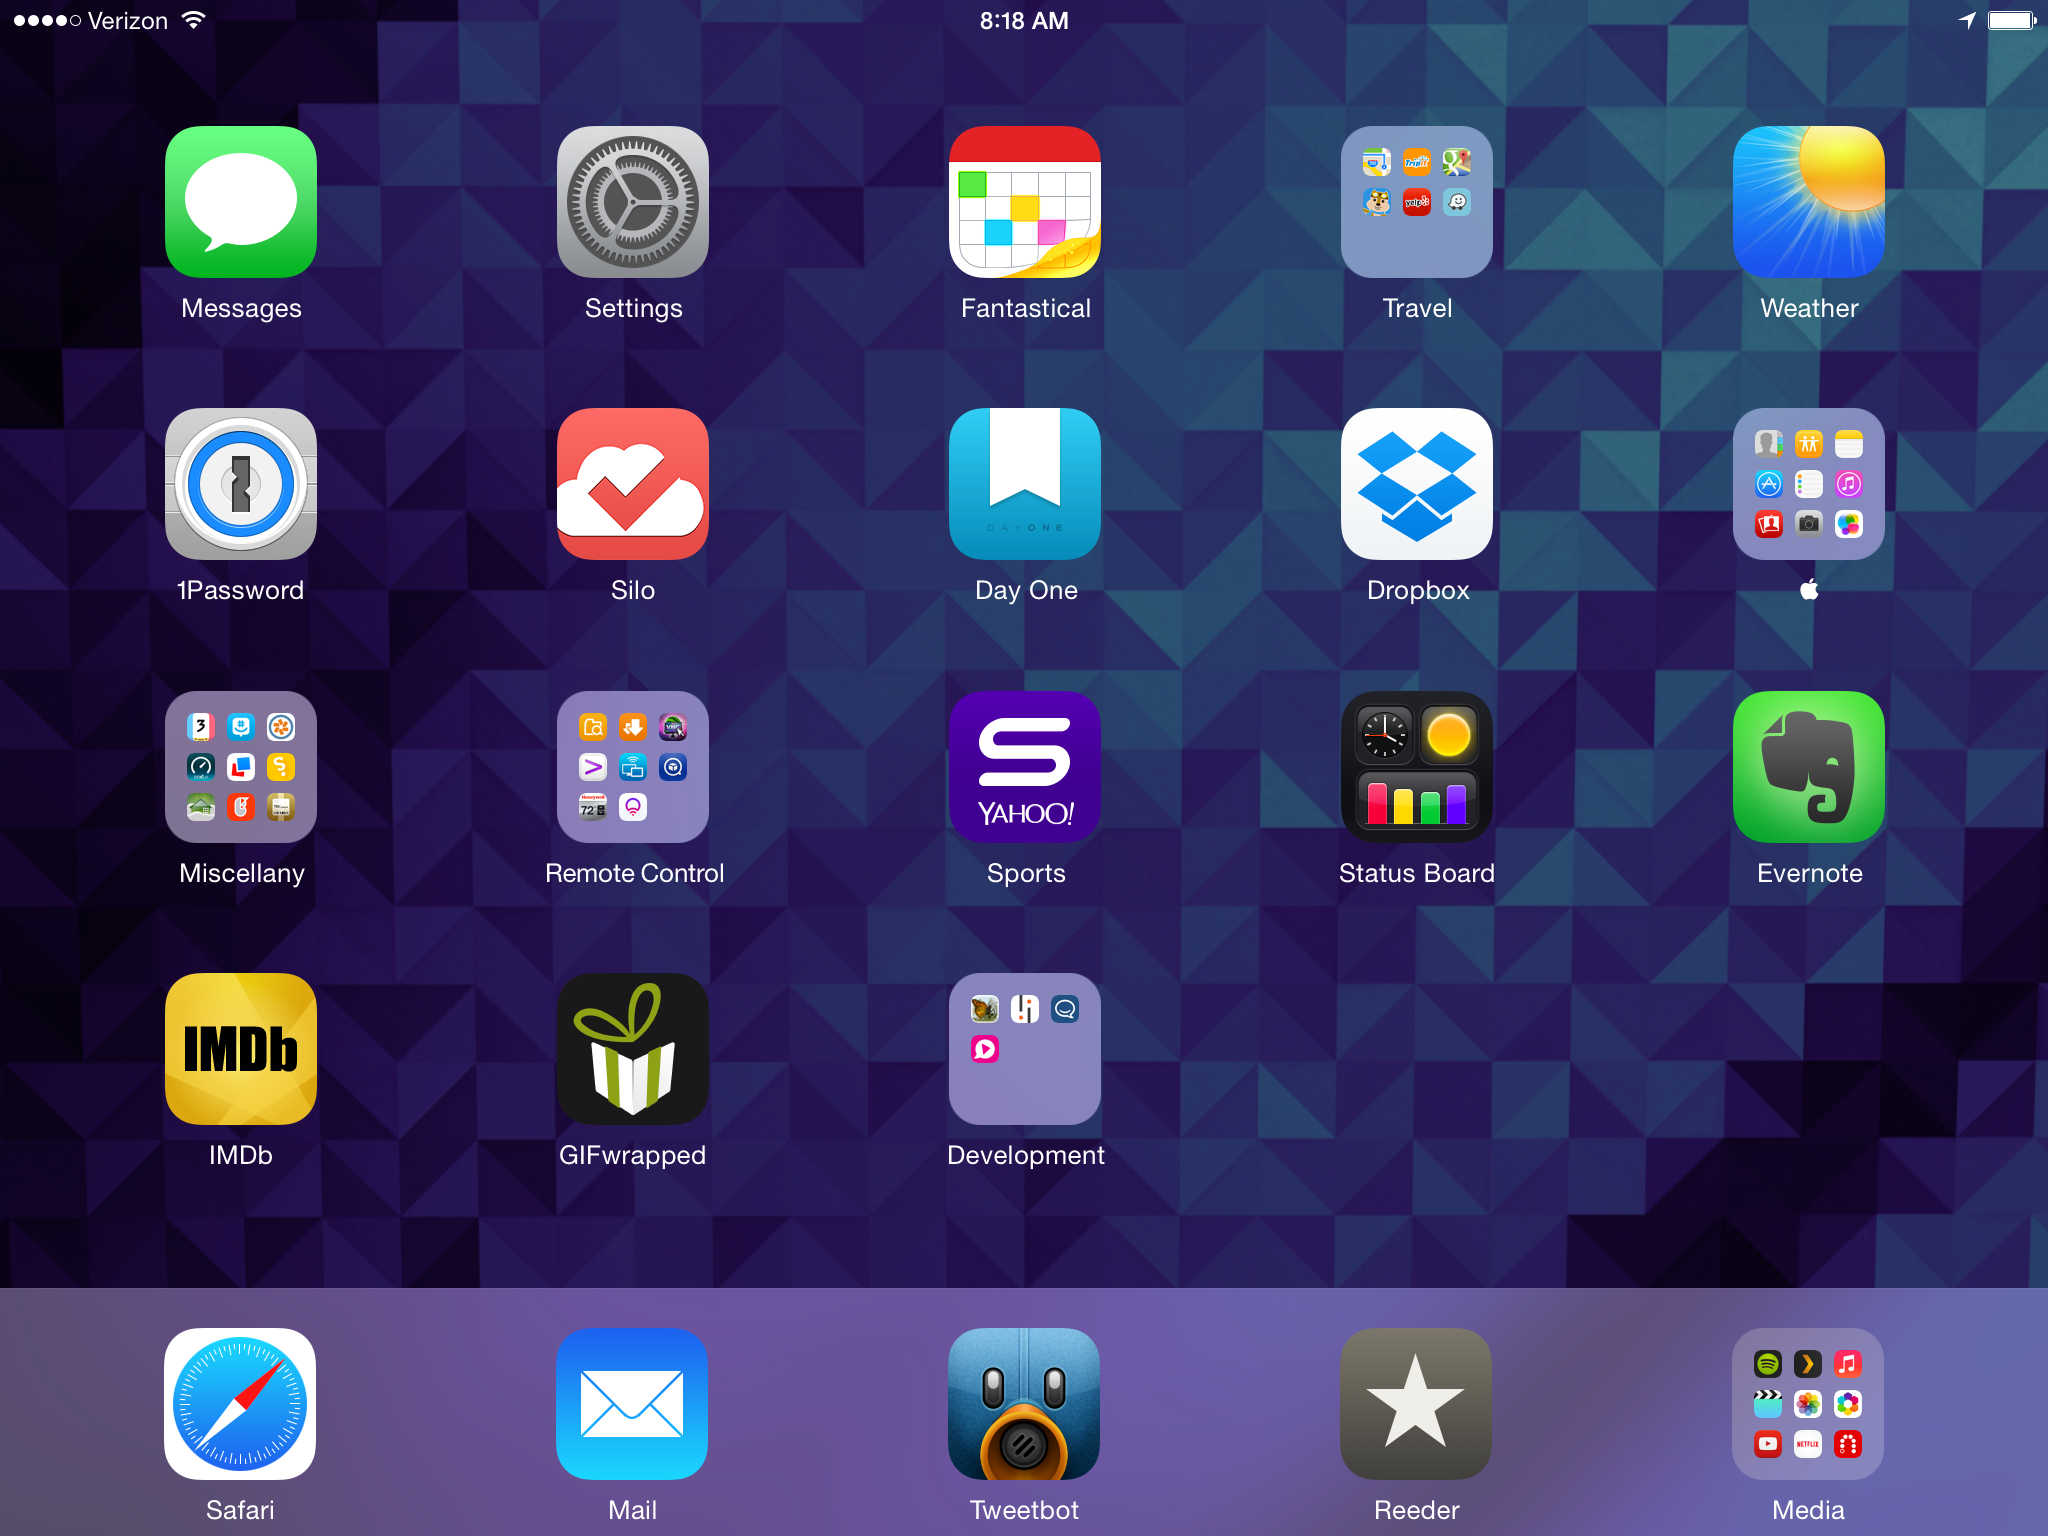Launch the Day One journal app
This screenshot has height=1536, width=2048.
1025,484
